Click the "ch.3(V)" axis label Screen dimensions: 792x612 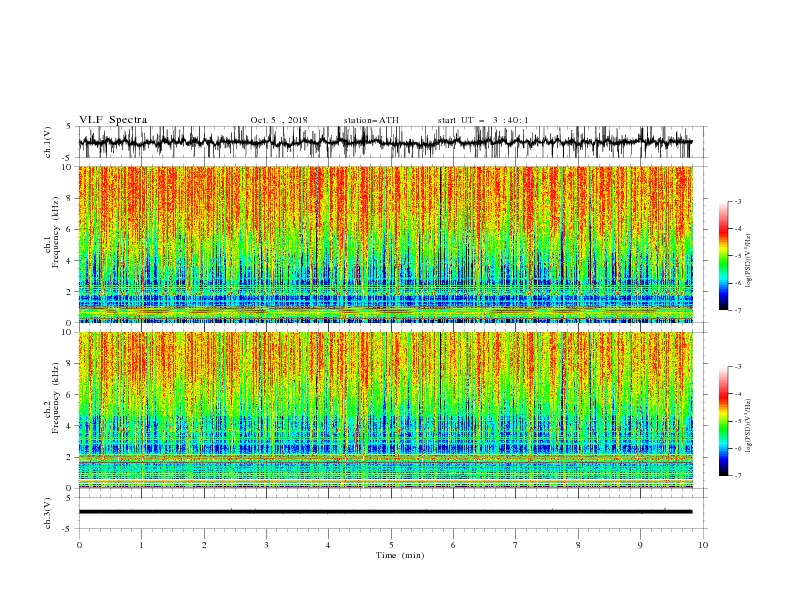(x=48, y=513)
